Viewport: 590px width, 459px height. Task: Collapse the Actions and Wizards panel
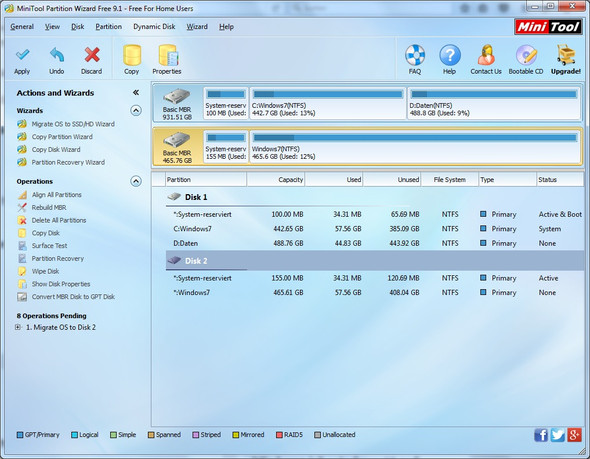tap(136, 93)
